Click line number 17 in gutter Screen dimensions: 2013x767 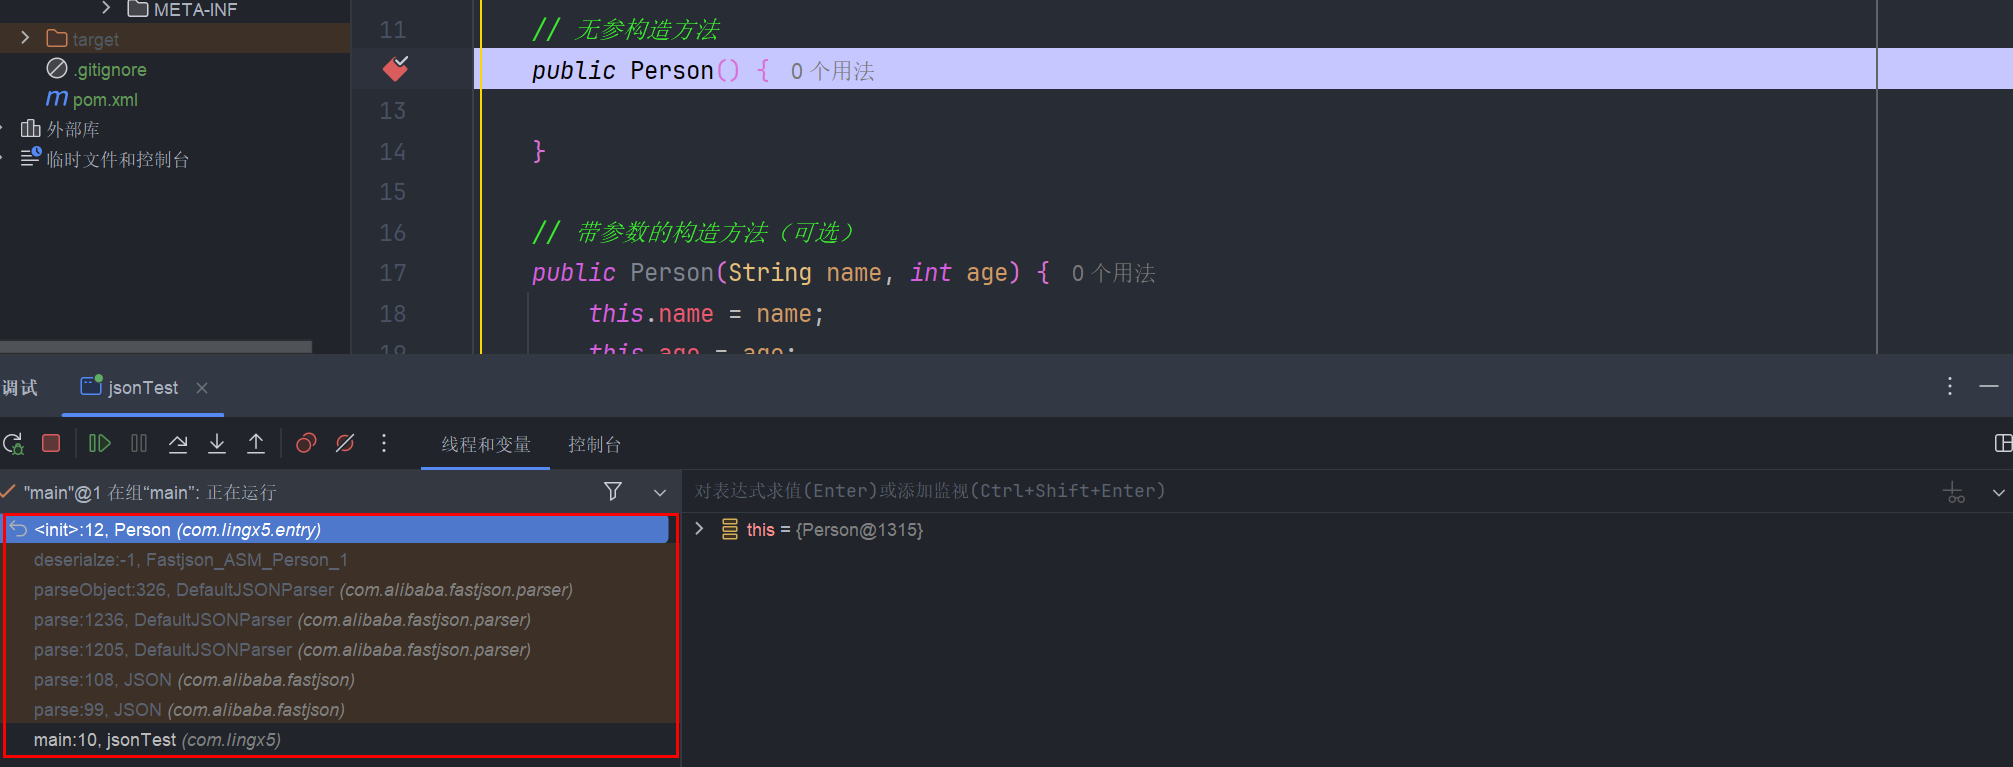392,273
